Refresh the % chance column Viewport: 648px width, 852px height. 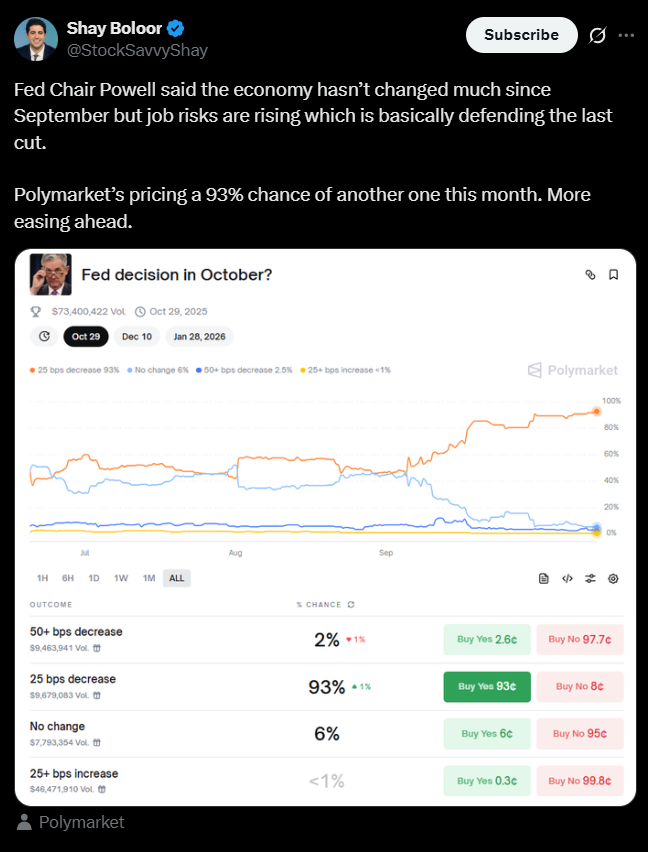click(350, 605)
